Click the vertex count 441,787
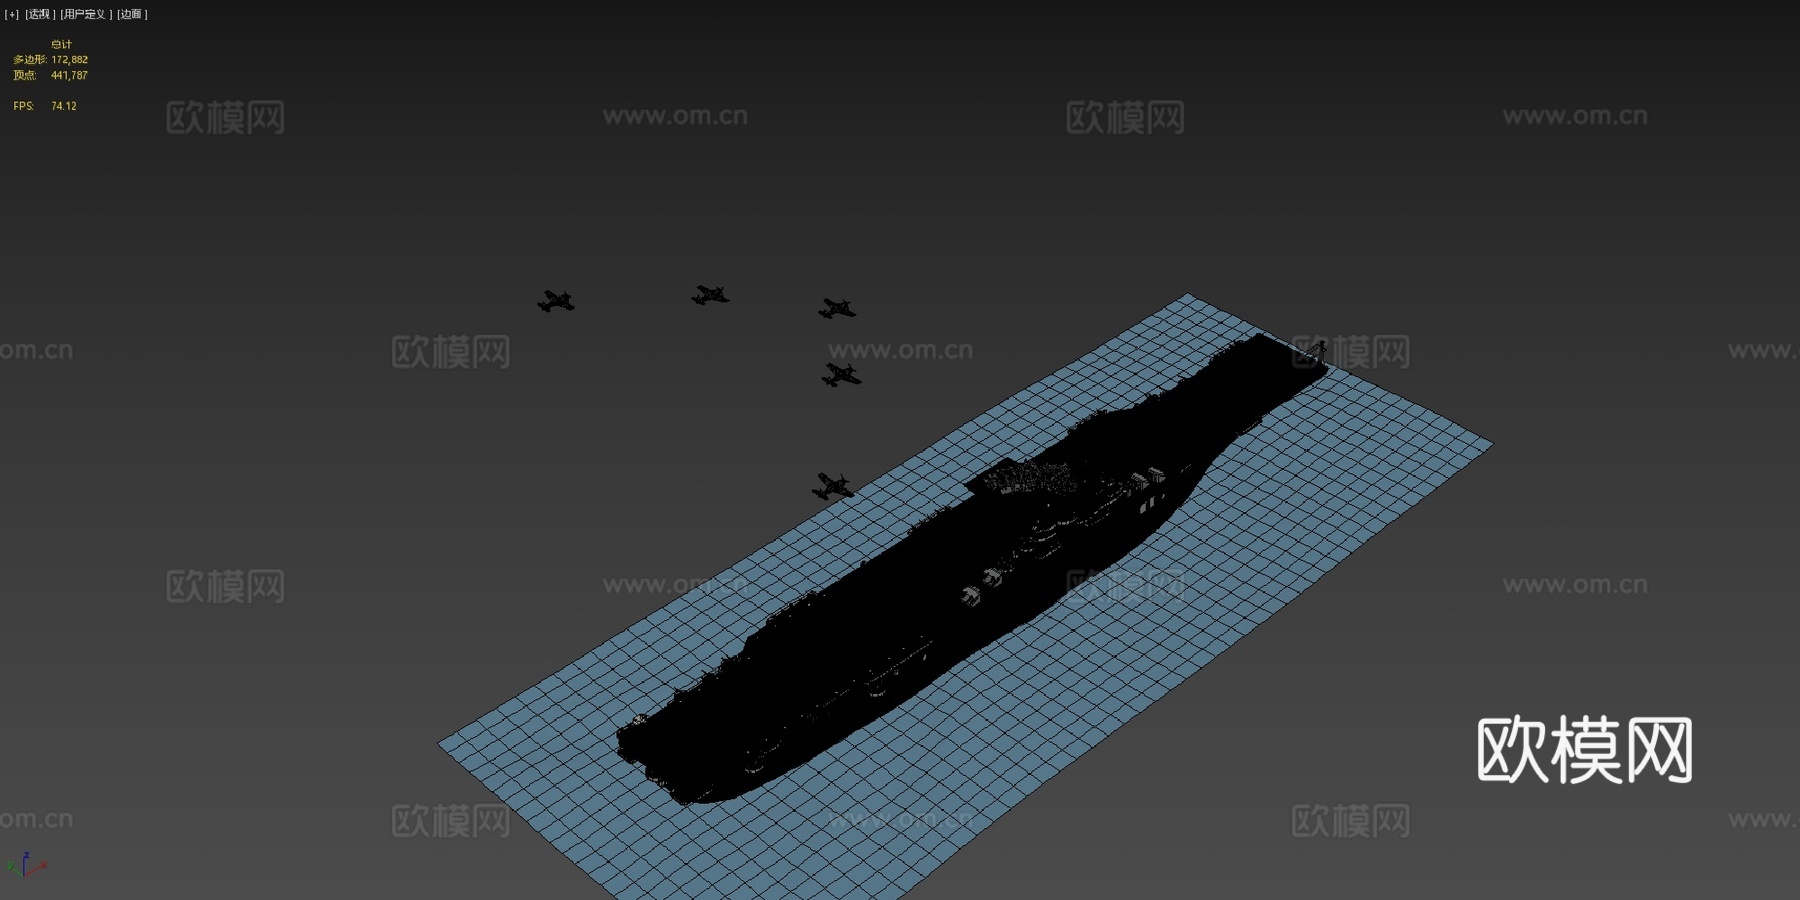1800x900 pixels. [69, 75]
